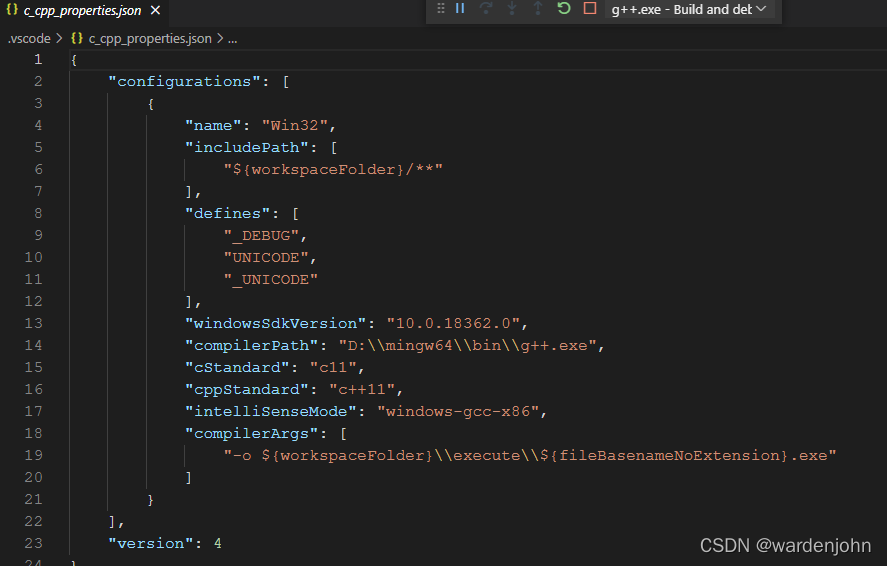Pause the debug session

coord(460,8)
